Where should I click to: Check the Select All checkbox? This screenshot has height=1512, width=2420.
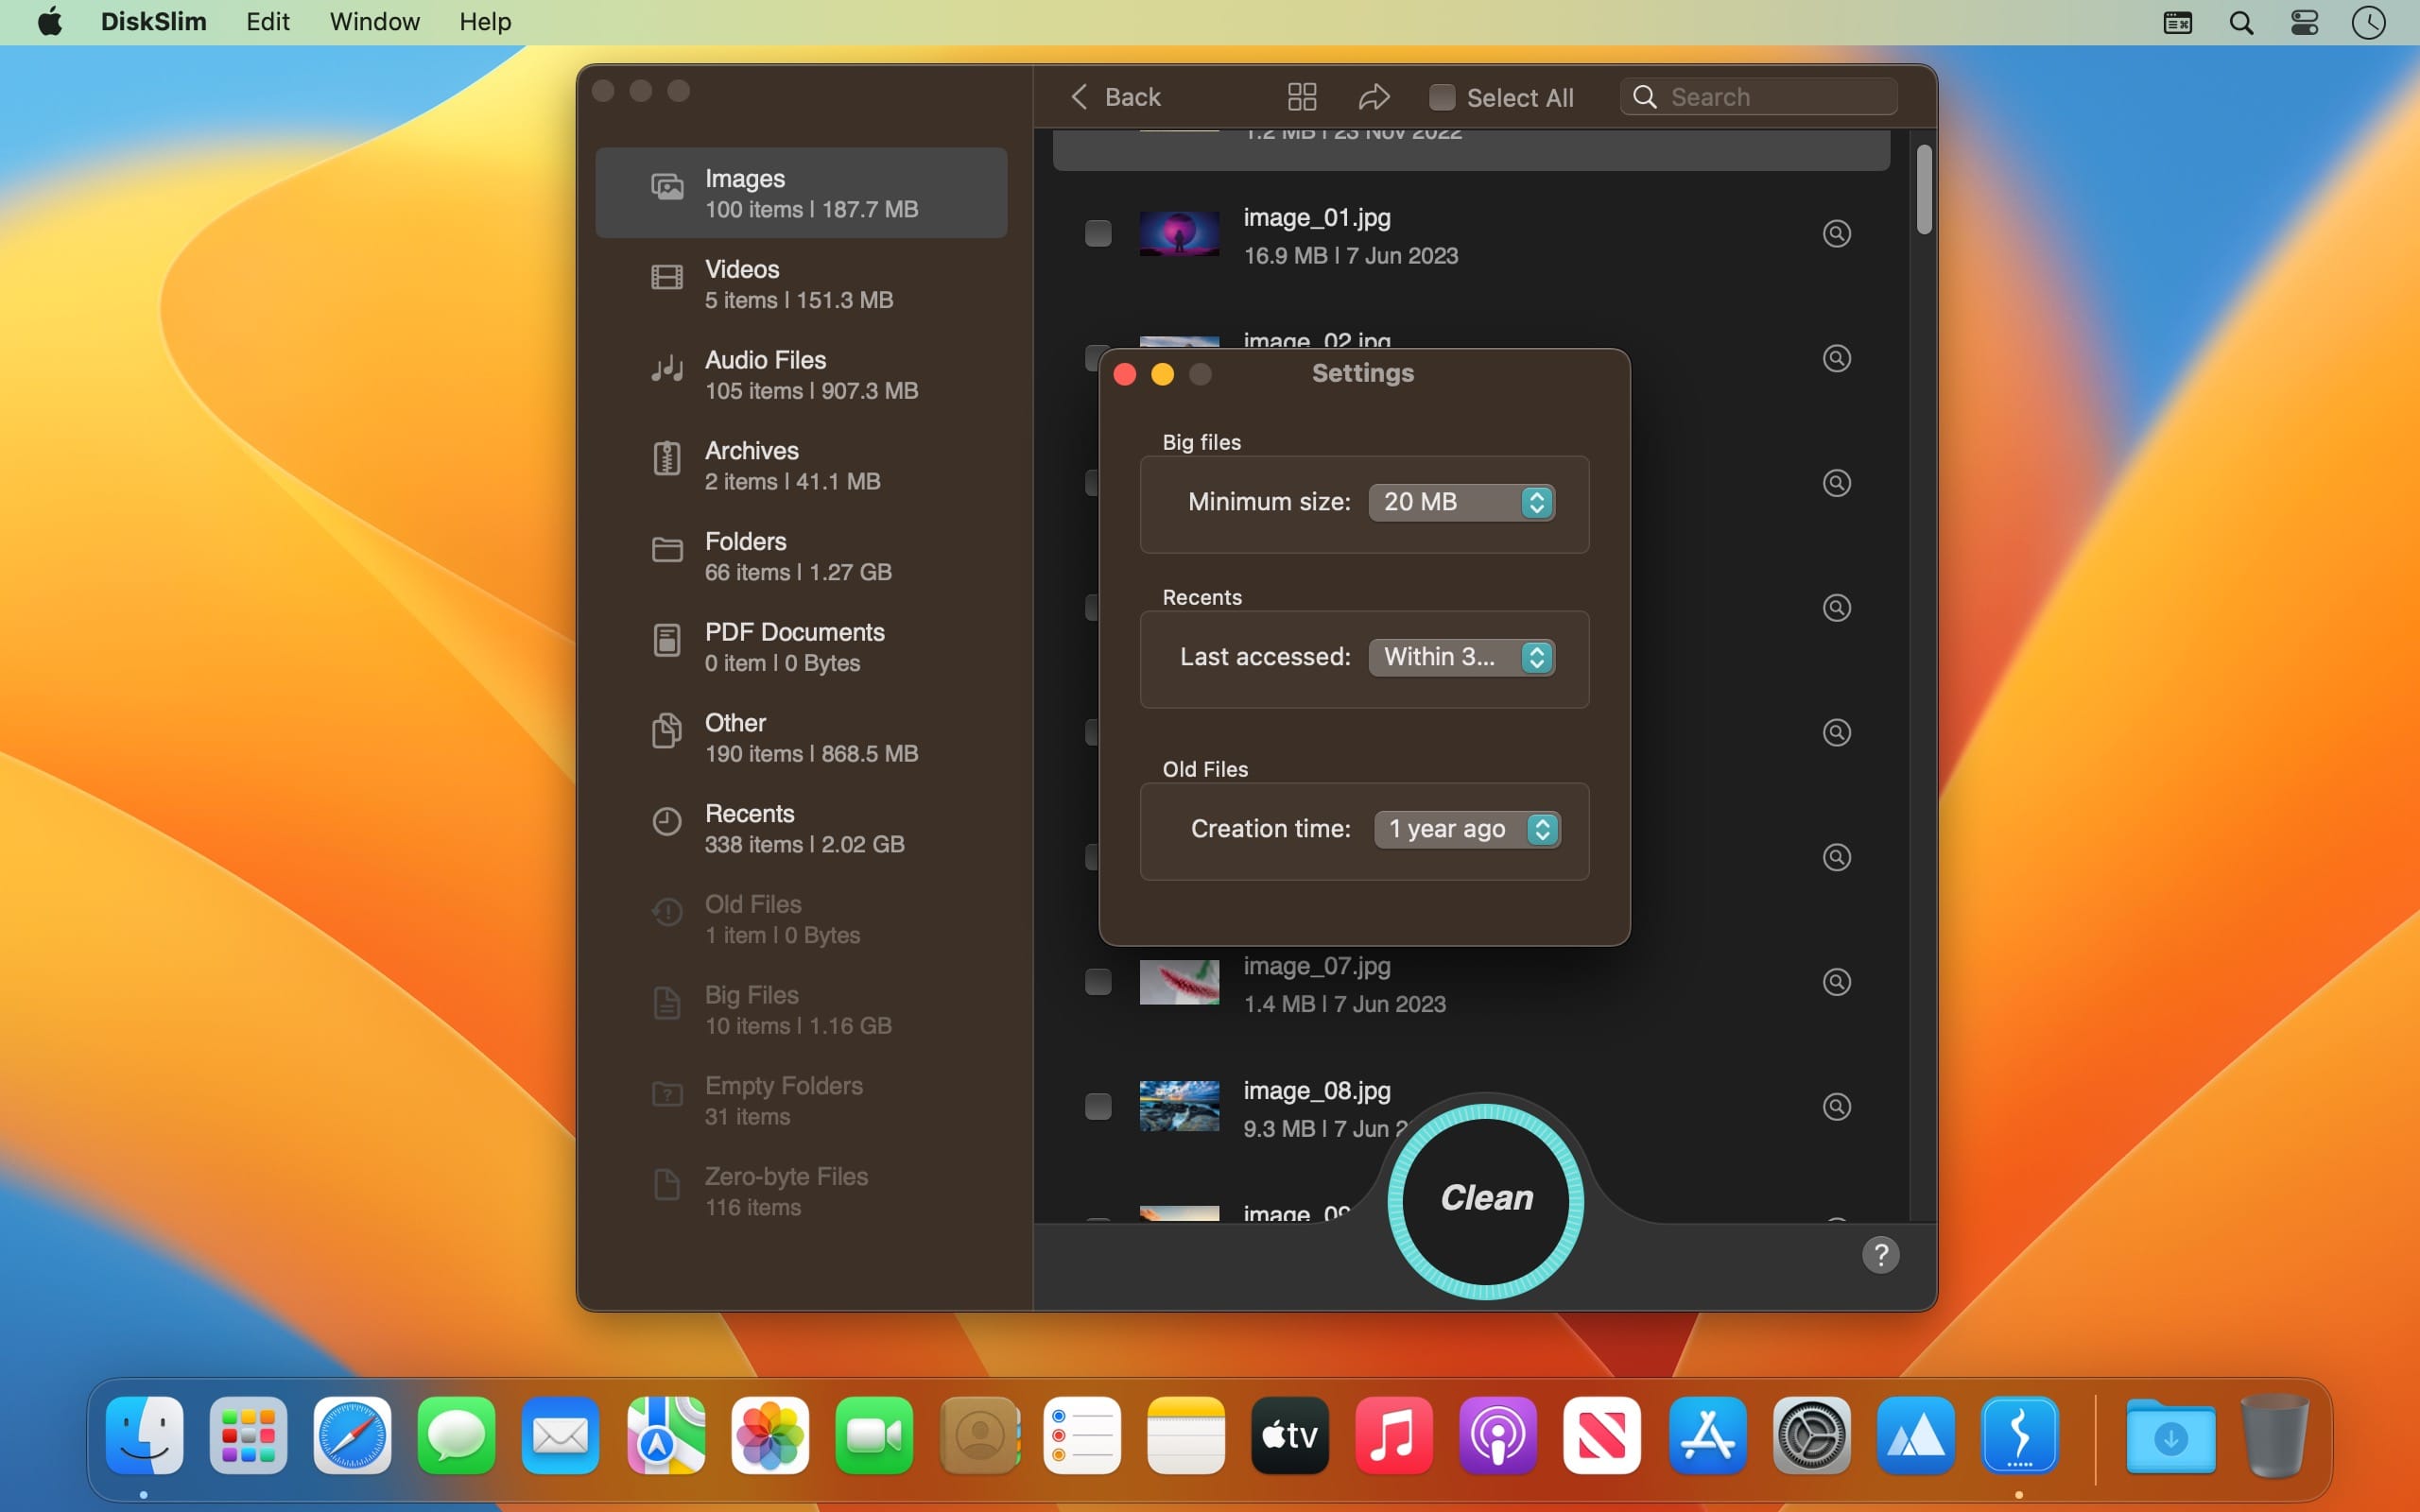[1441, 97]
